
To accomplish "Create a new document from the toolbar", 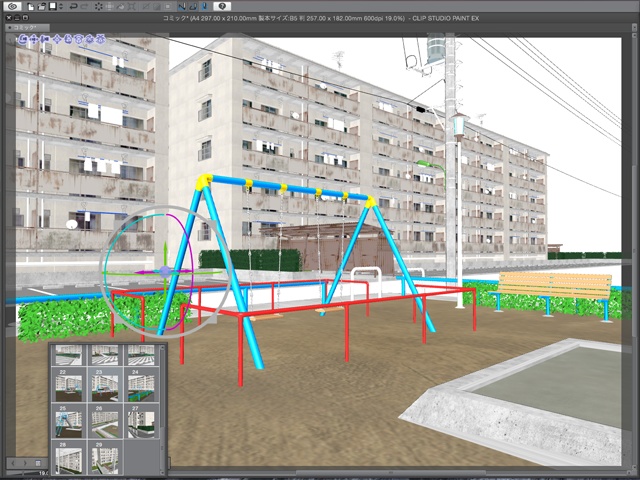I will [x=31, y=7].
